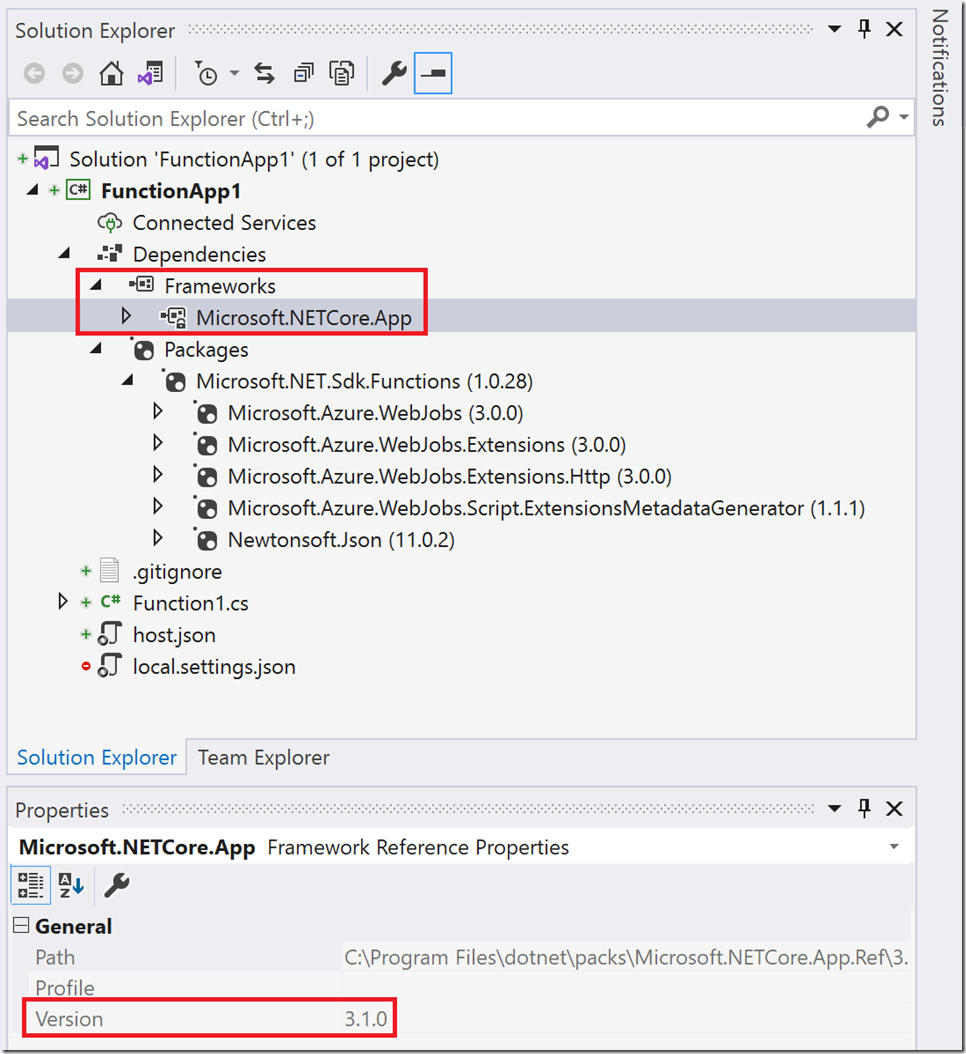966x1054 pixels.
Task: Switch between solutions and folder views icon
Action: (151, 73)
